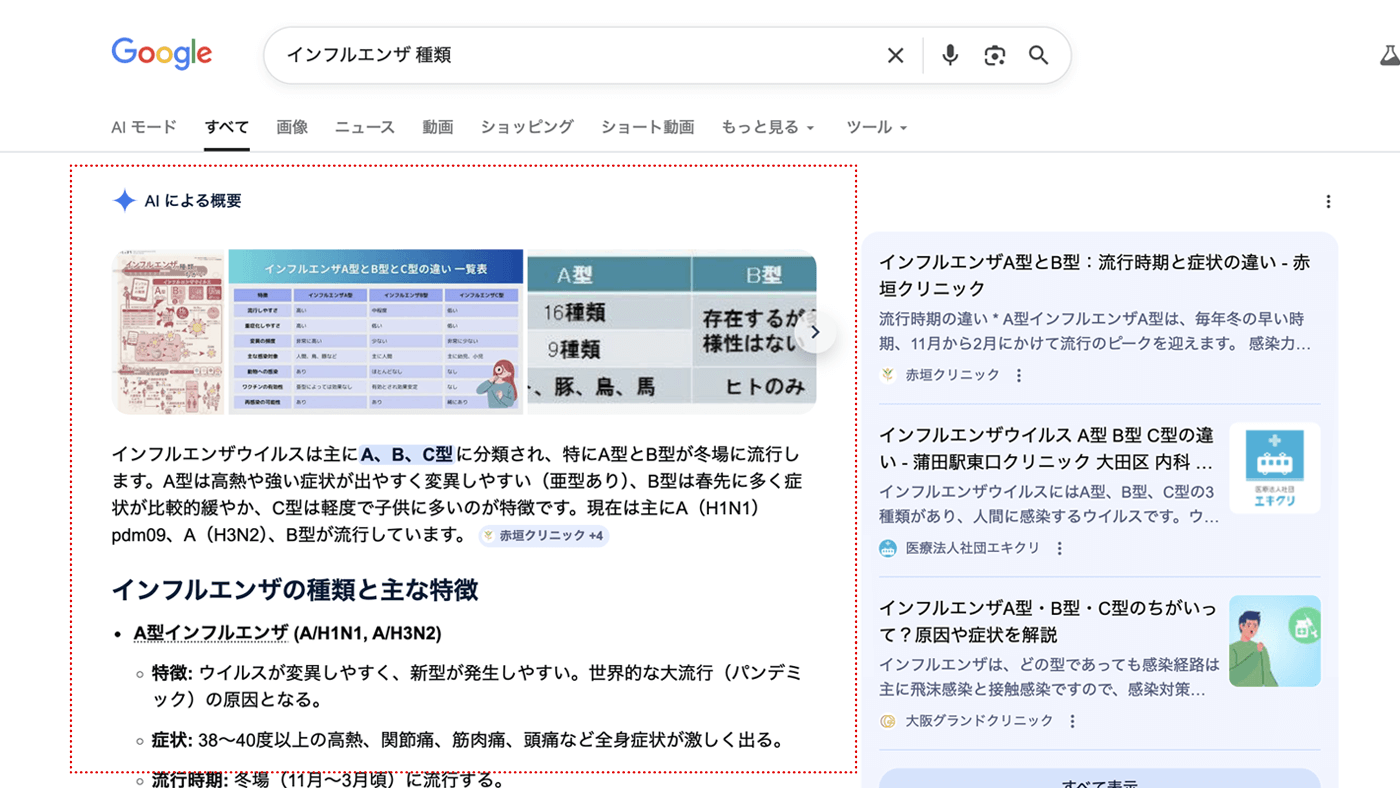Open options next to the 赤垣クリニック source
This screenshot has height=788, width=1400.
1018,374
